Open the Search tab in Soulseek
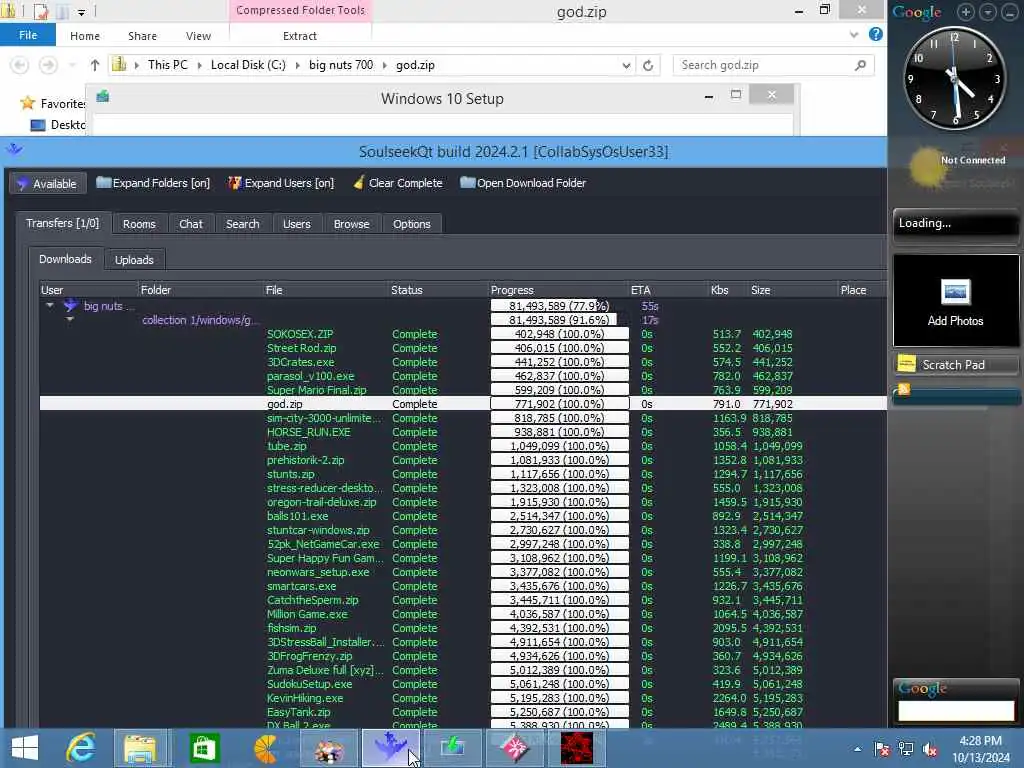Viewport: 1024px width, 768px height. coord(242,224)
